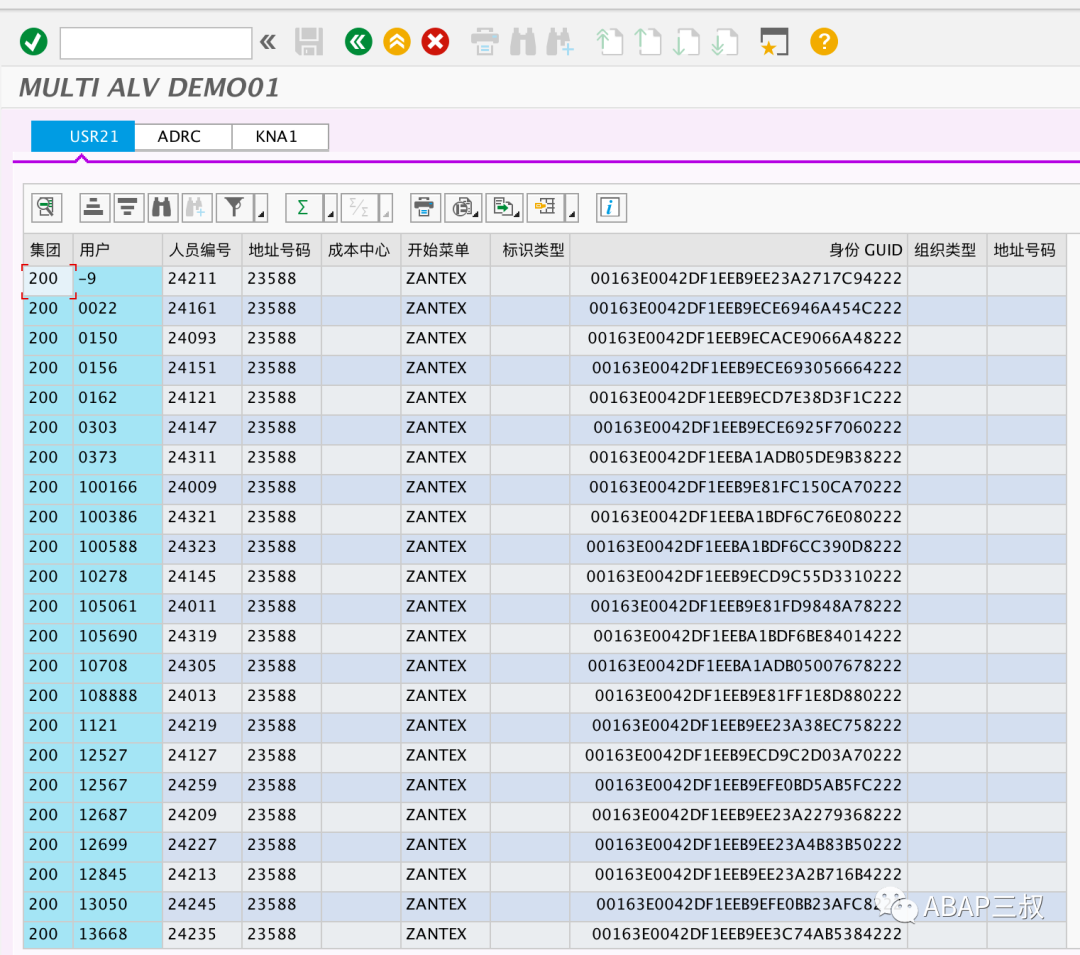Viewport: 1080px width, 955px height.
Task: Select the 开始菜单 column header
Action: click(x=445, y=250)
